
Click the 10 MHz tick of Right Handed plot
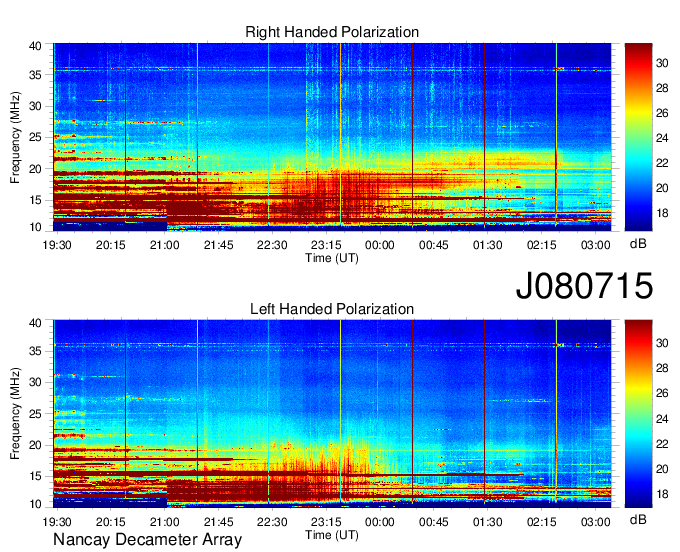point(35,227)
